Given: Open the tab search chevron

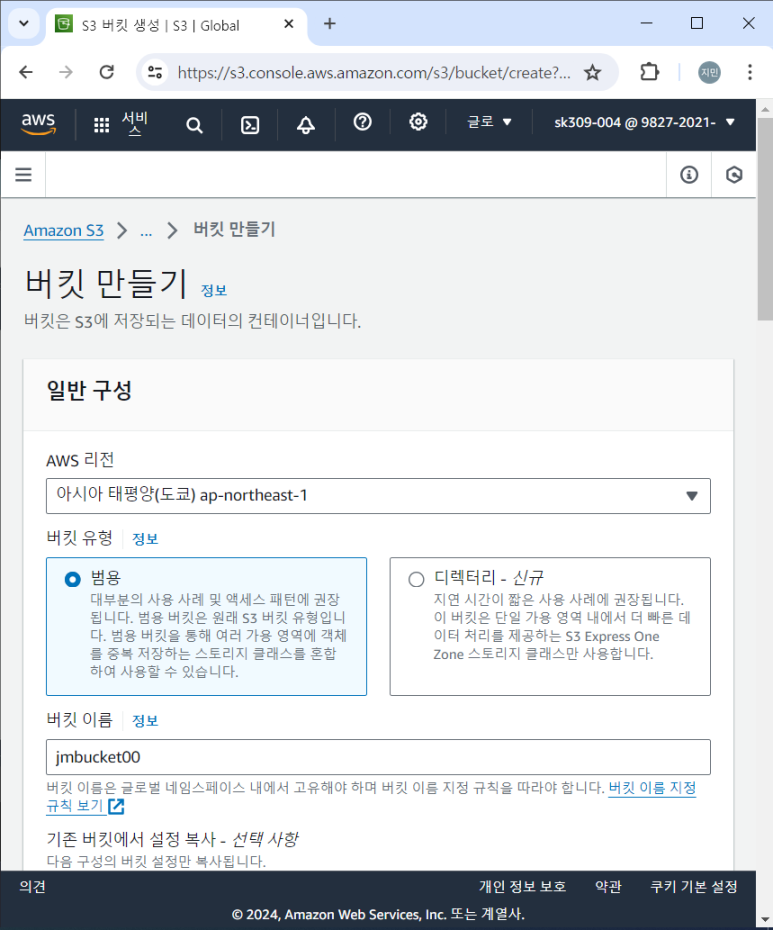Looking at the screenshot, I should pos(24,24).
